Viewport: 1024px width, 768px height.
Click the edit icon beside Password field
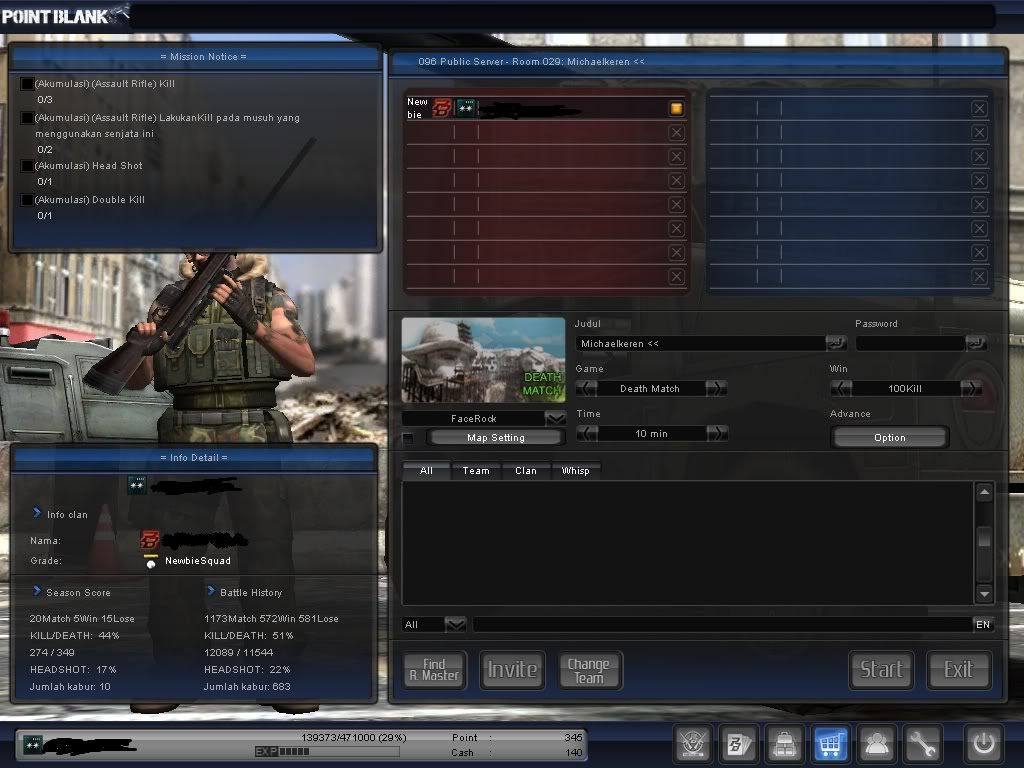pos(976,343)
